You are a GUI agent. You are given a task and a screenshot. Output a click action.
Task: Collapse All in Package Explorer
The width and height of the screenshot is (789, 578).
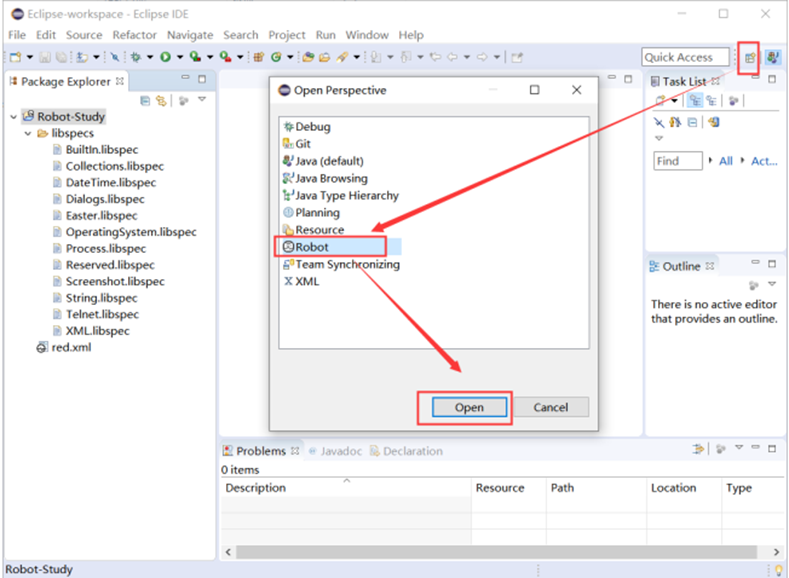pyautogui.click(x=145, y=101)
